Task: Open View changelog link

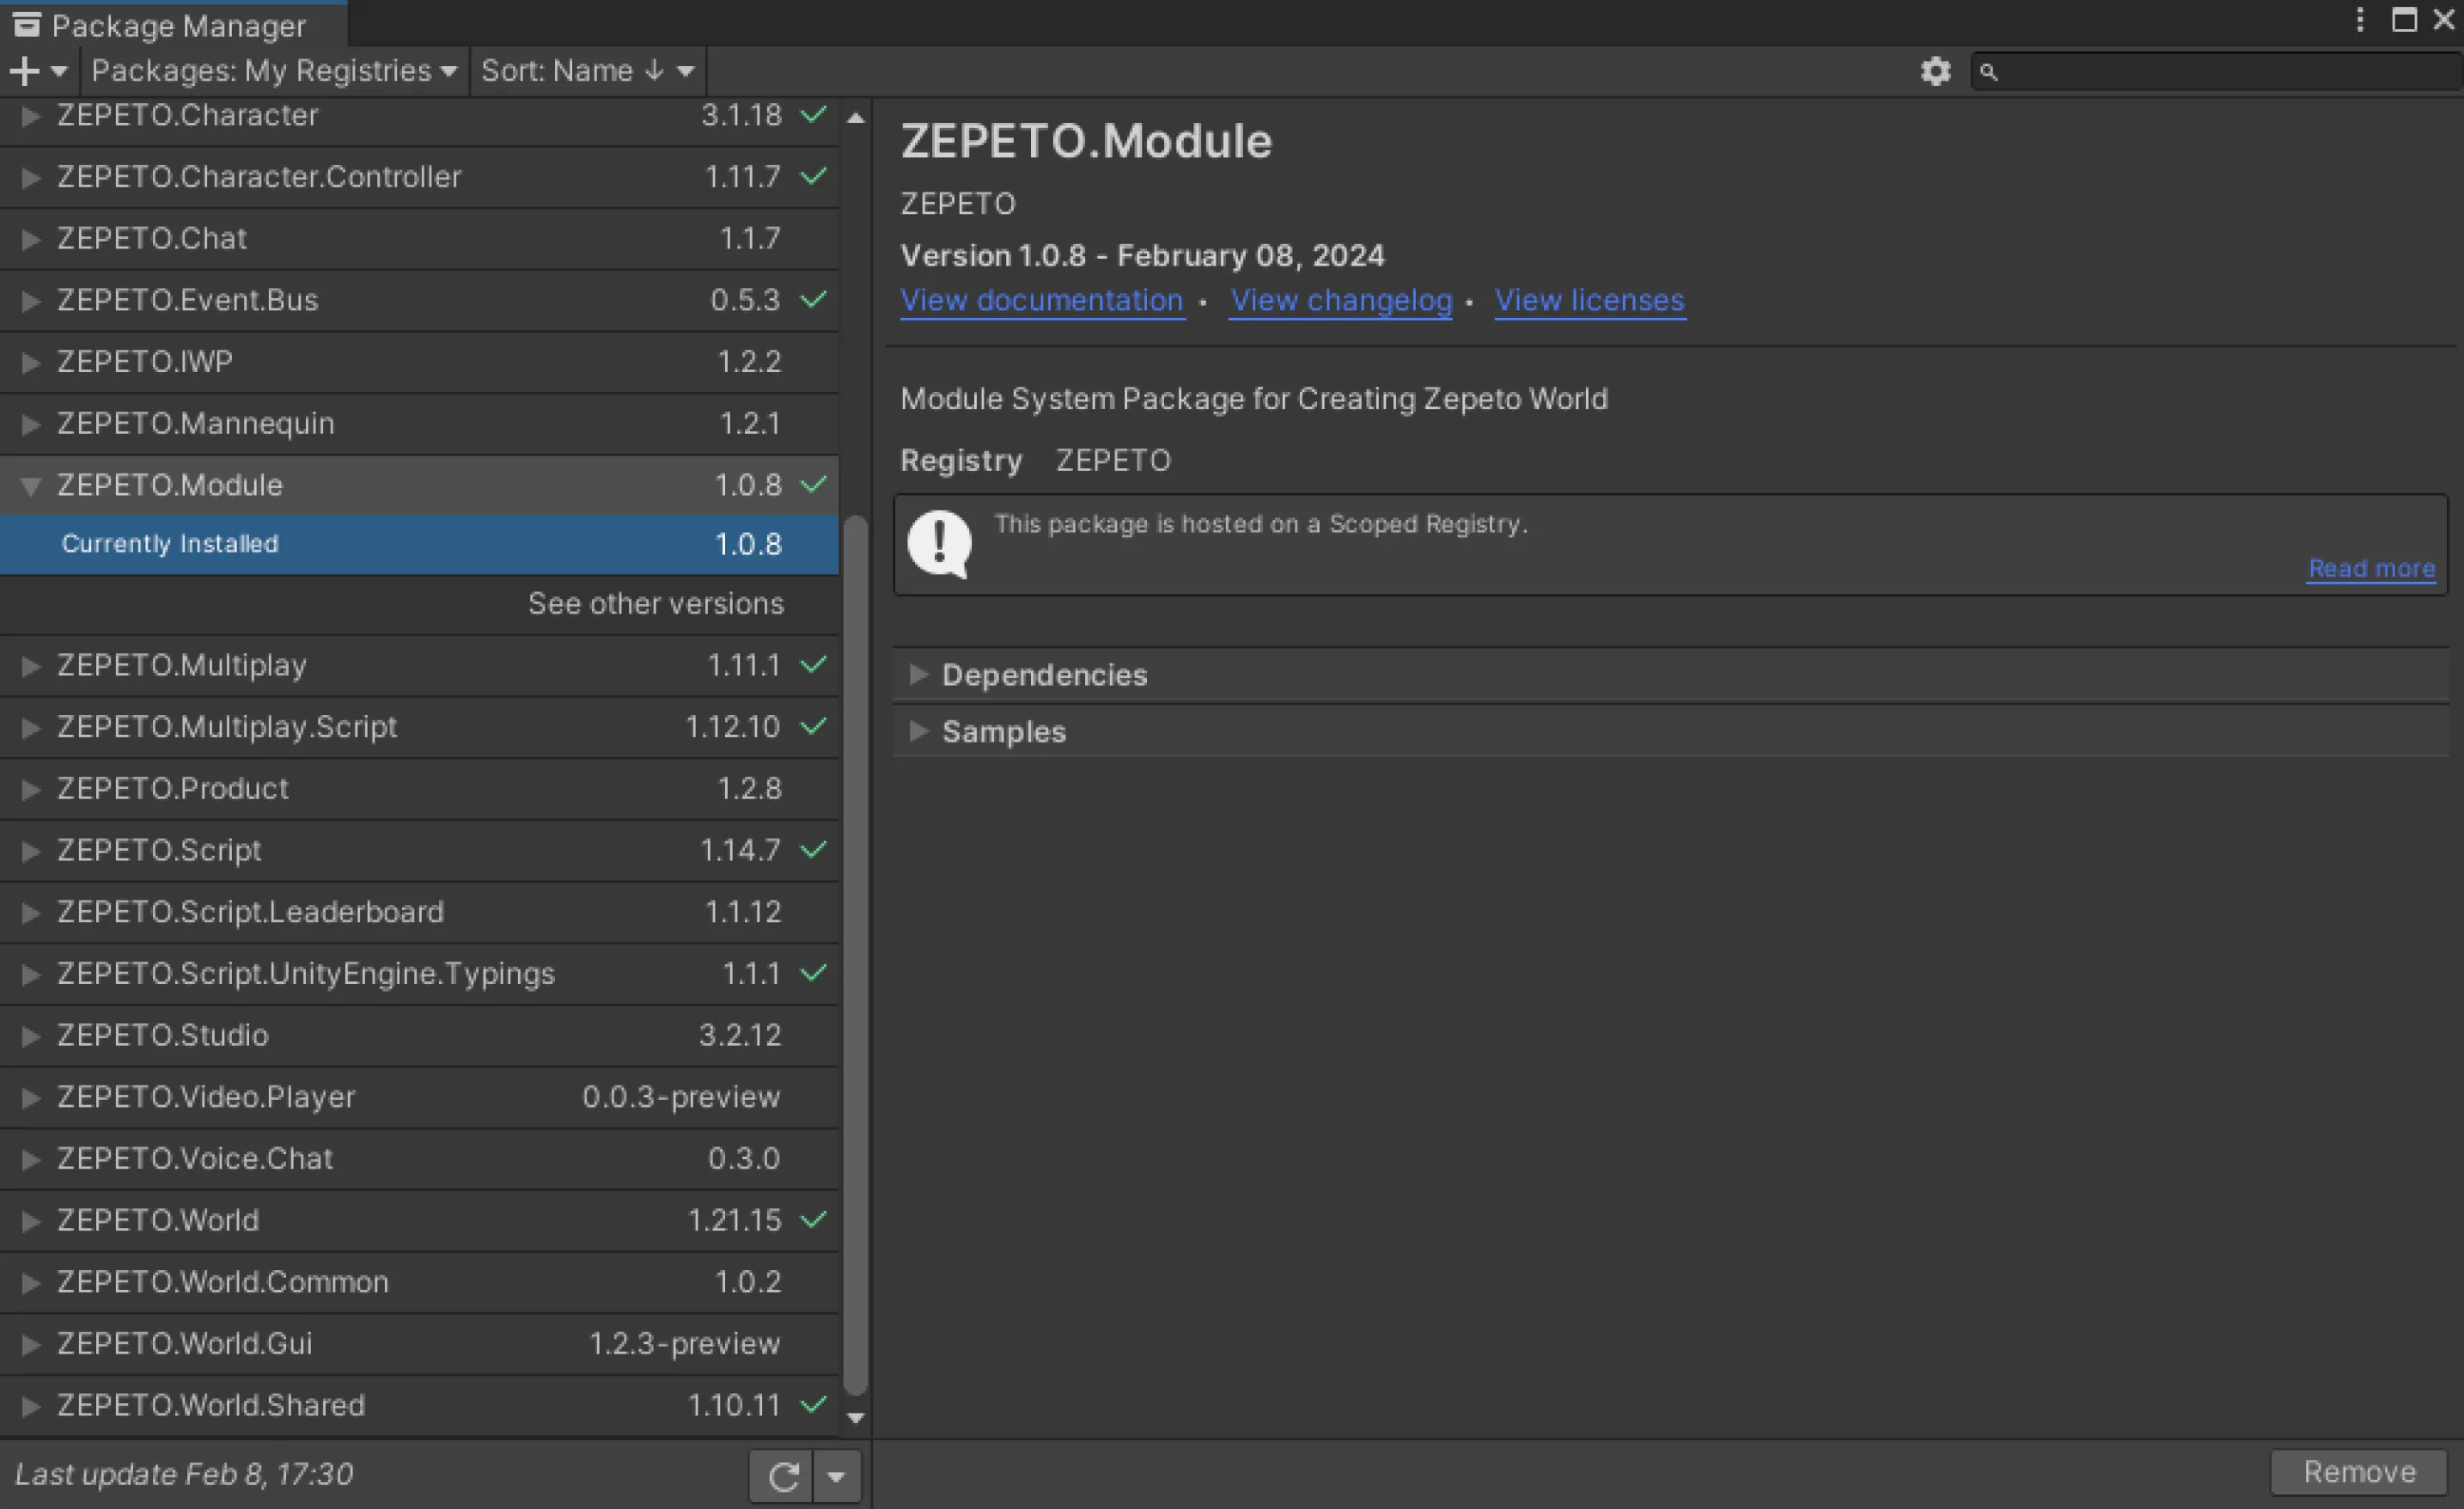Action: tap(1341, 300)
